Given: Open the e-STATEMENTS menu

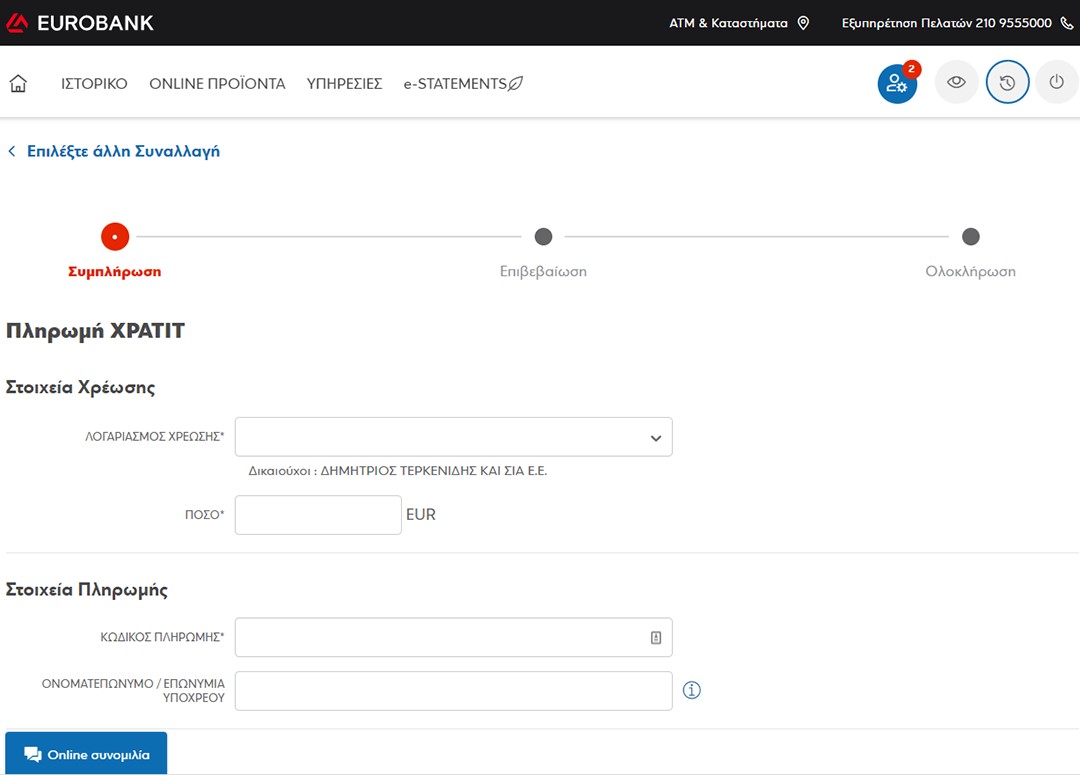Looking at the screenshot, I should coord(463,84).
